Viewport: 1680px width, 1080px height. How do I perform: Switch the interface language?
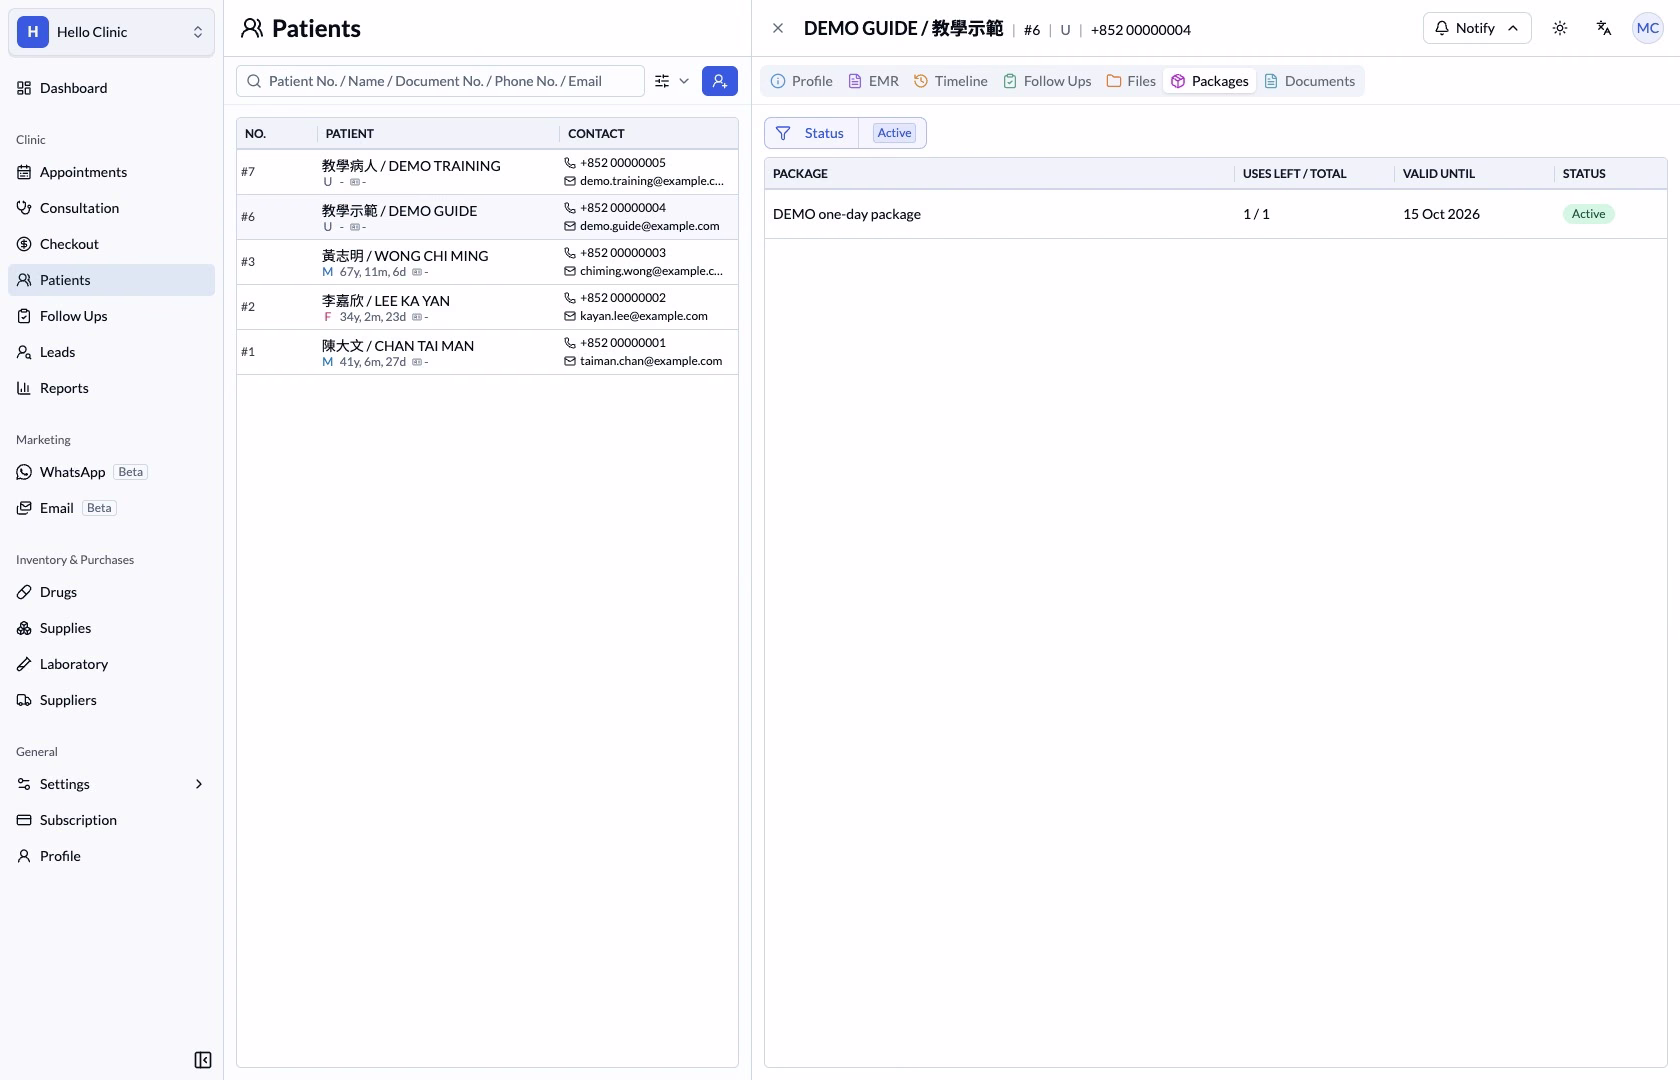tap(1604, 28)
